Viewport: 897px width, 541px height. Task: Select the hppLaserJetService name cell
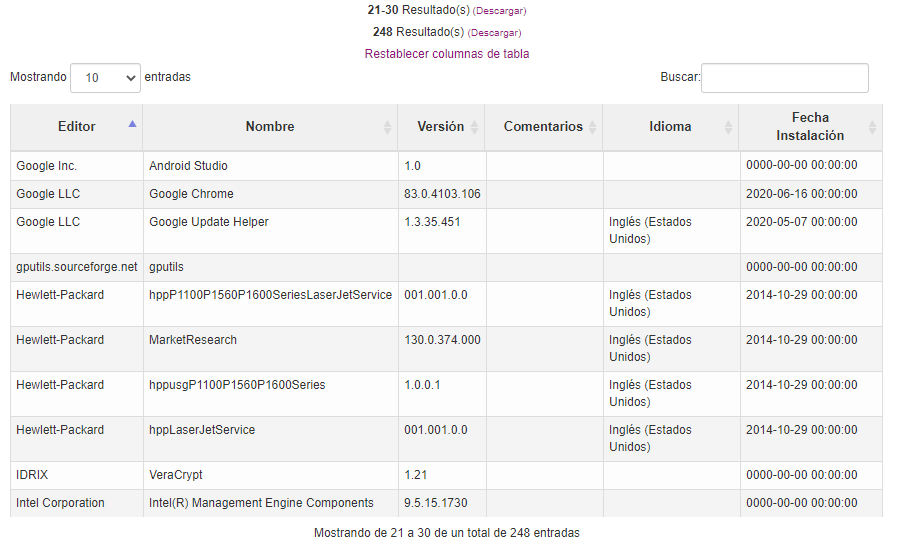[x=271, y=439]
